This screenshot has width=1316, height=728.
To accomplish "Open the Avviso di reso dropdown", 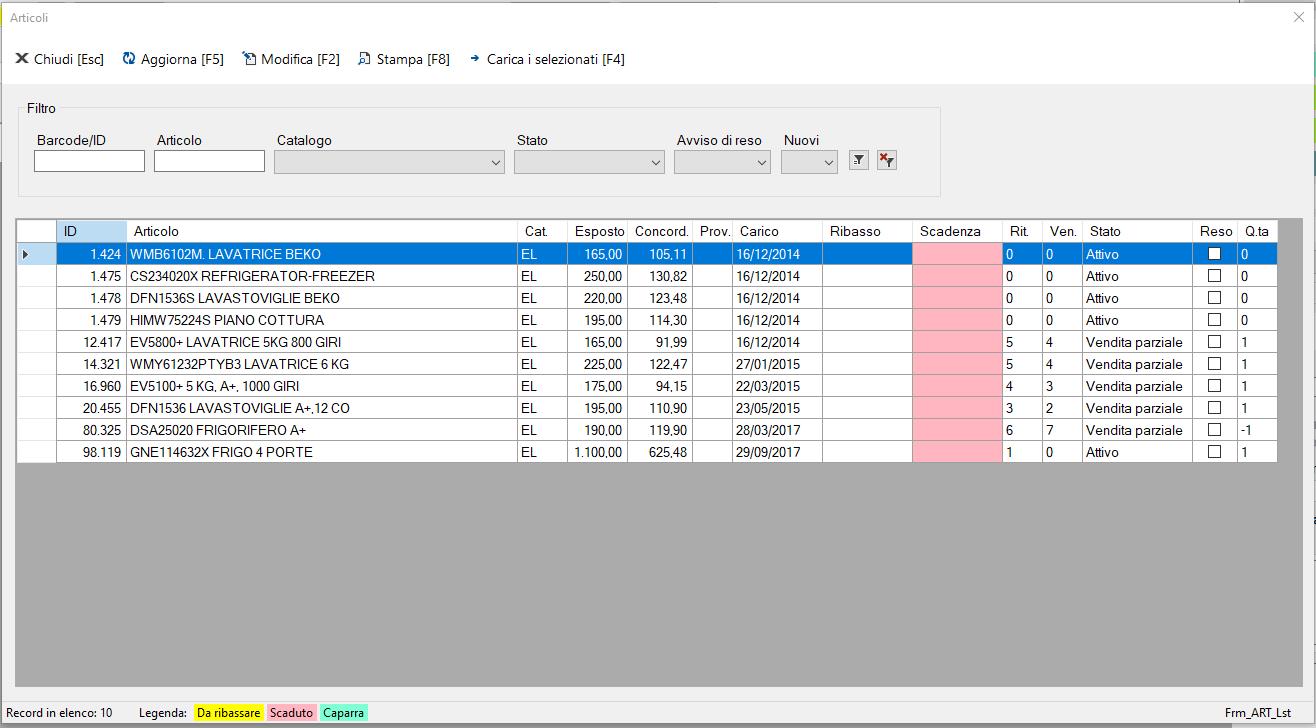I will pyautogui.click(x=722, y=162).
